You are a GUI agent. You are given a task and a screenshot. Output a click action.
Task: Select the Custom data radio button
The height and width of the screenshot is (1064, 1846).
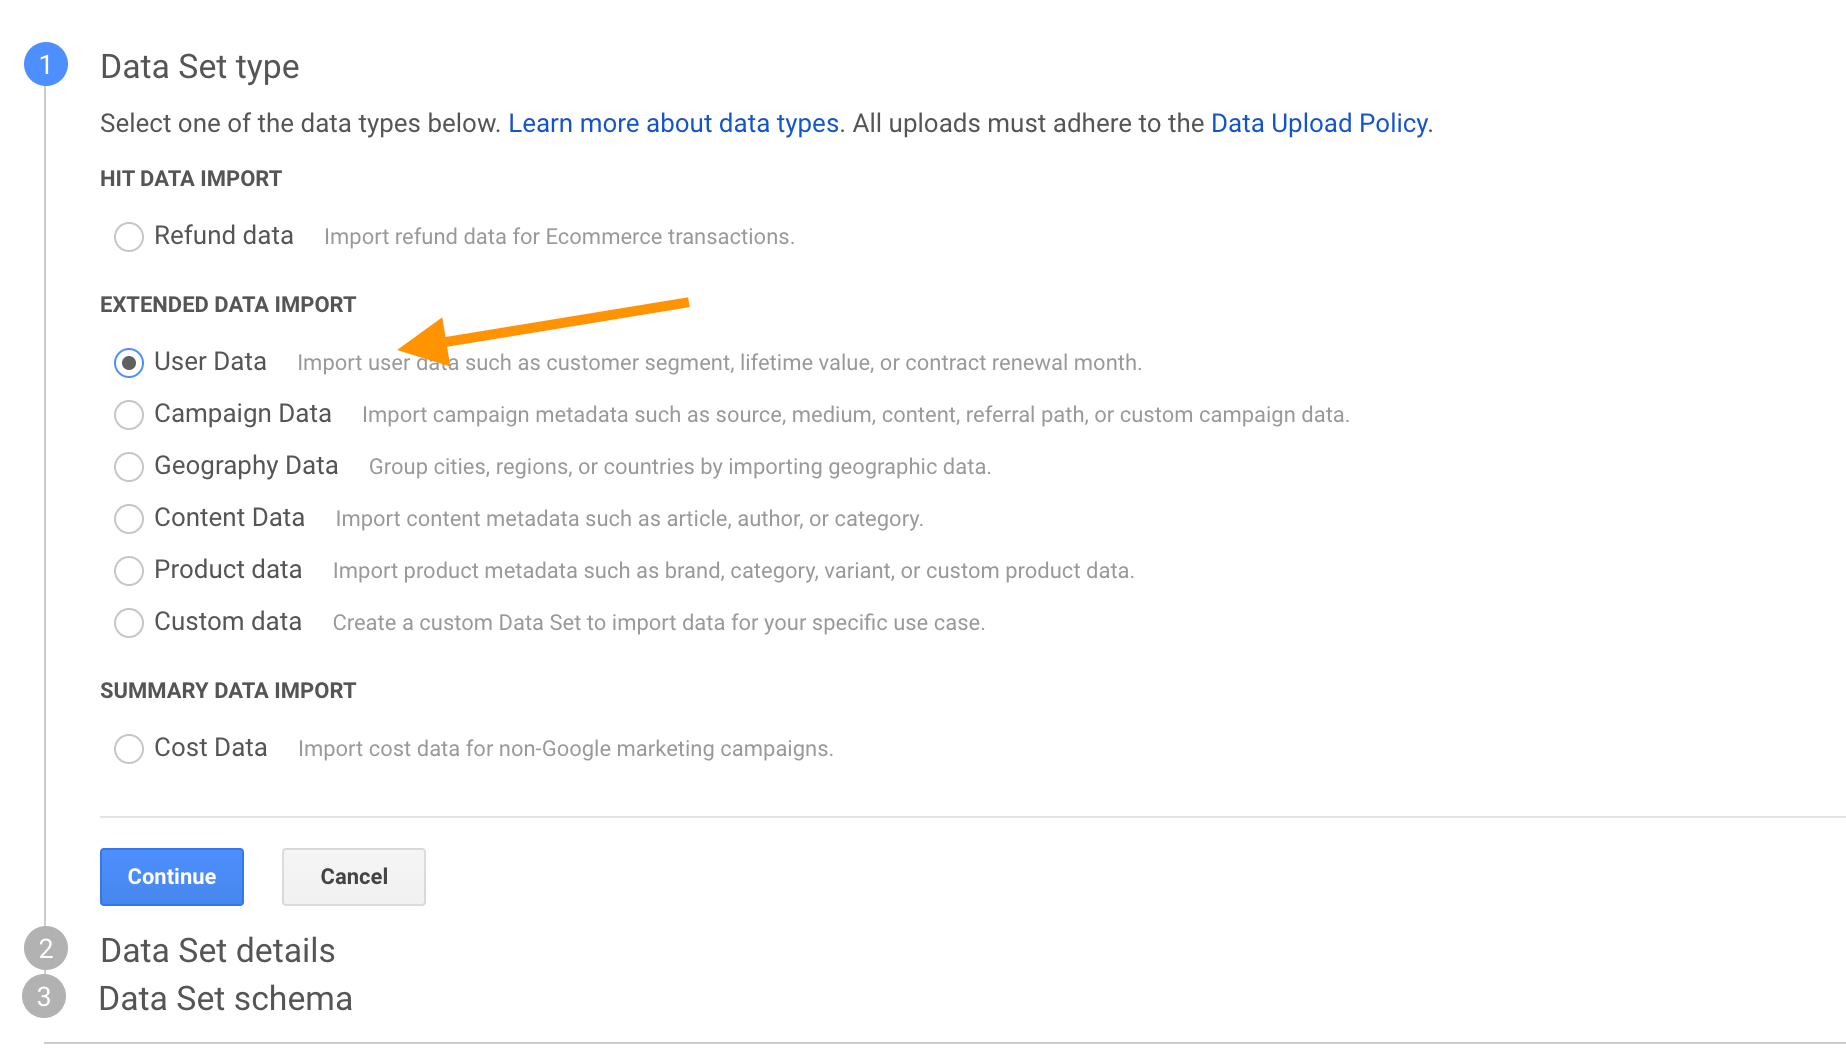coord(129,623)
